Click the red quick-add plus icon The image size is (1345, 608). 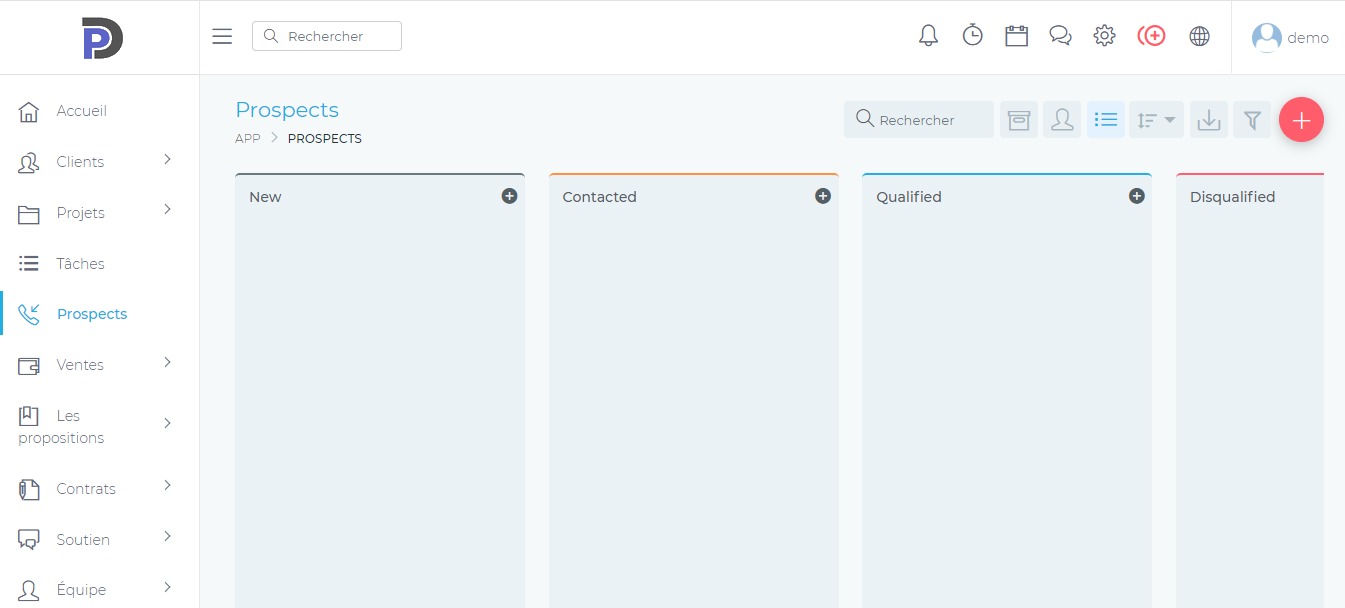[1152, 36]
